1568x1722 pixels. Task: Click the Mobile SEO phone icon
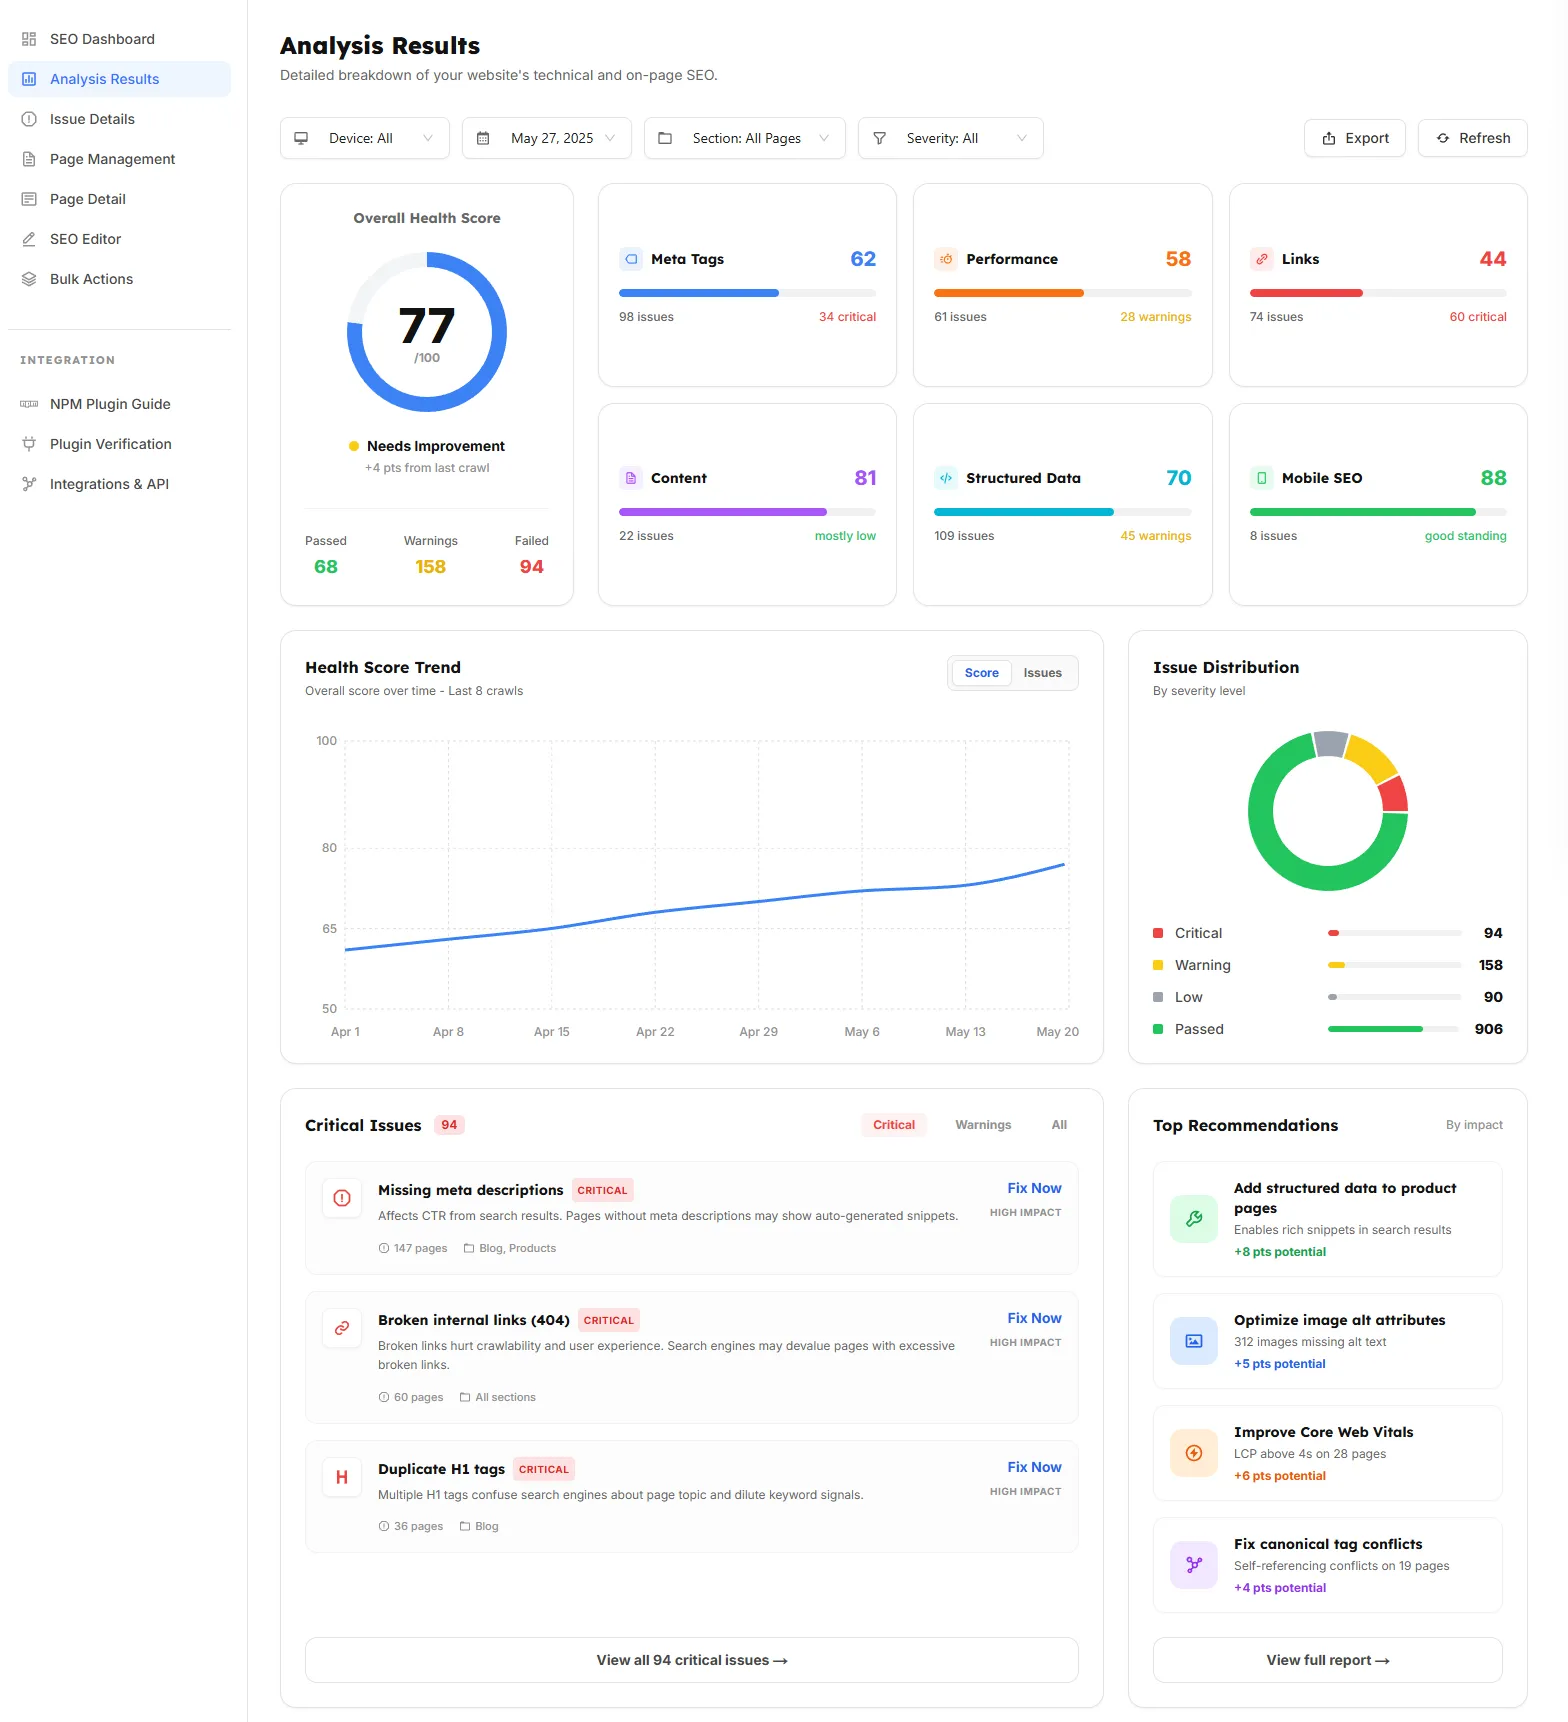1262,478
